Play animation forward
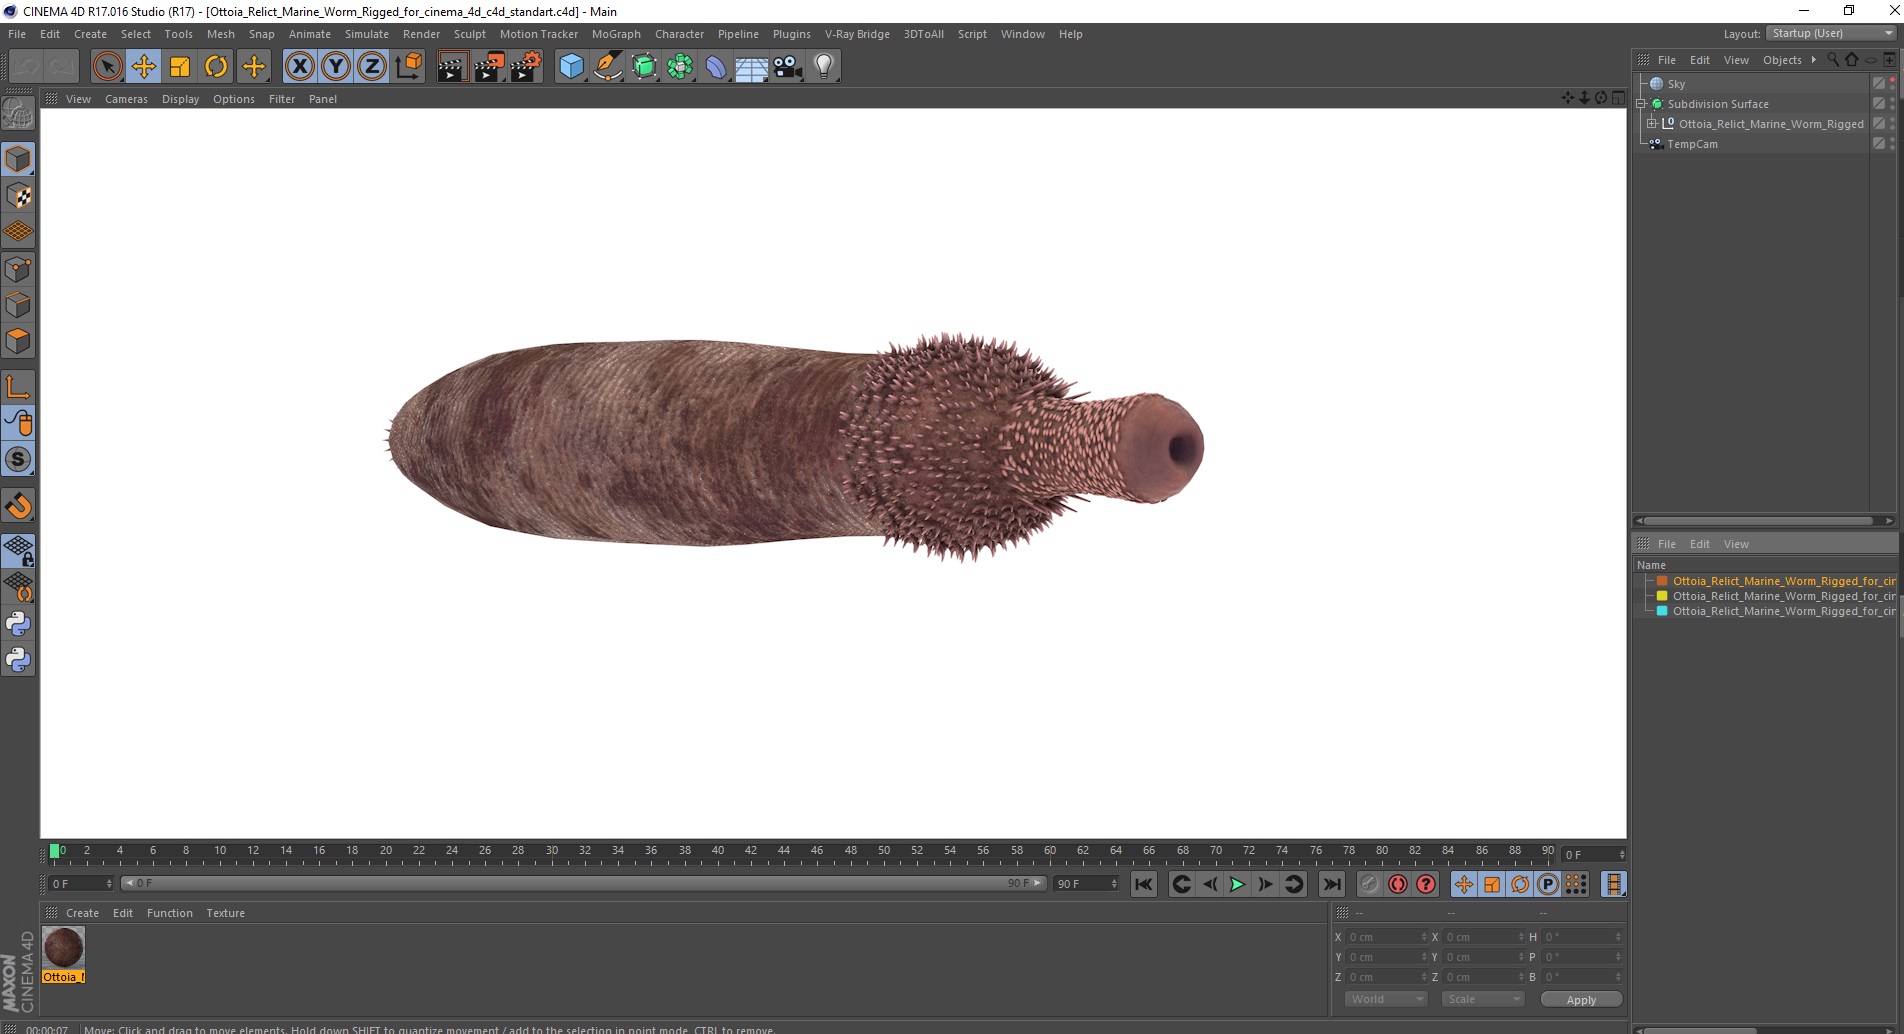This screenshot has width=1904, height=1034. pyautogui.click(x=1237, y=884)
